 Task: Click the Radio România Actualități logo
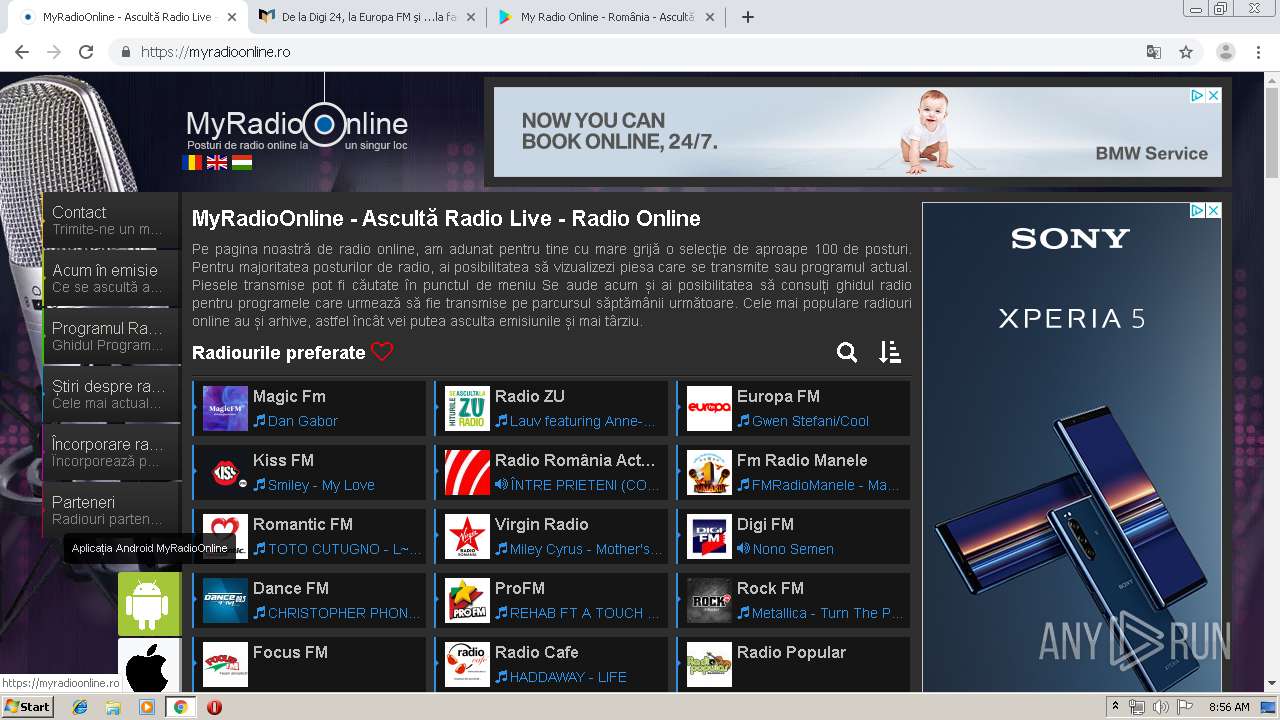point(467,473)
